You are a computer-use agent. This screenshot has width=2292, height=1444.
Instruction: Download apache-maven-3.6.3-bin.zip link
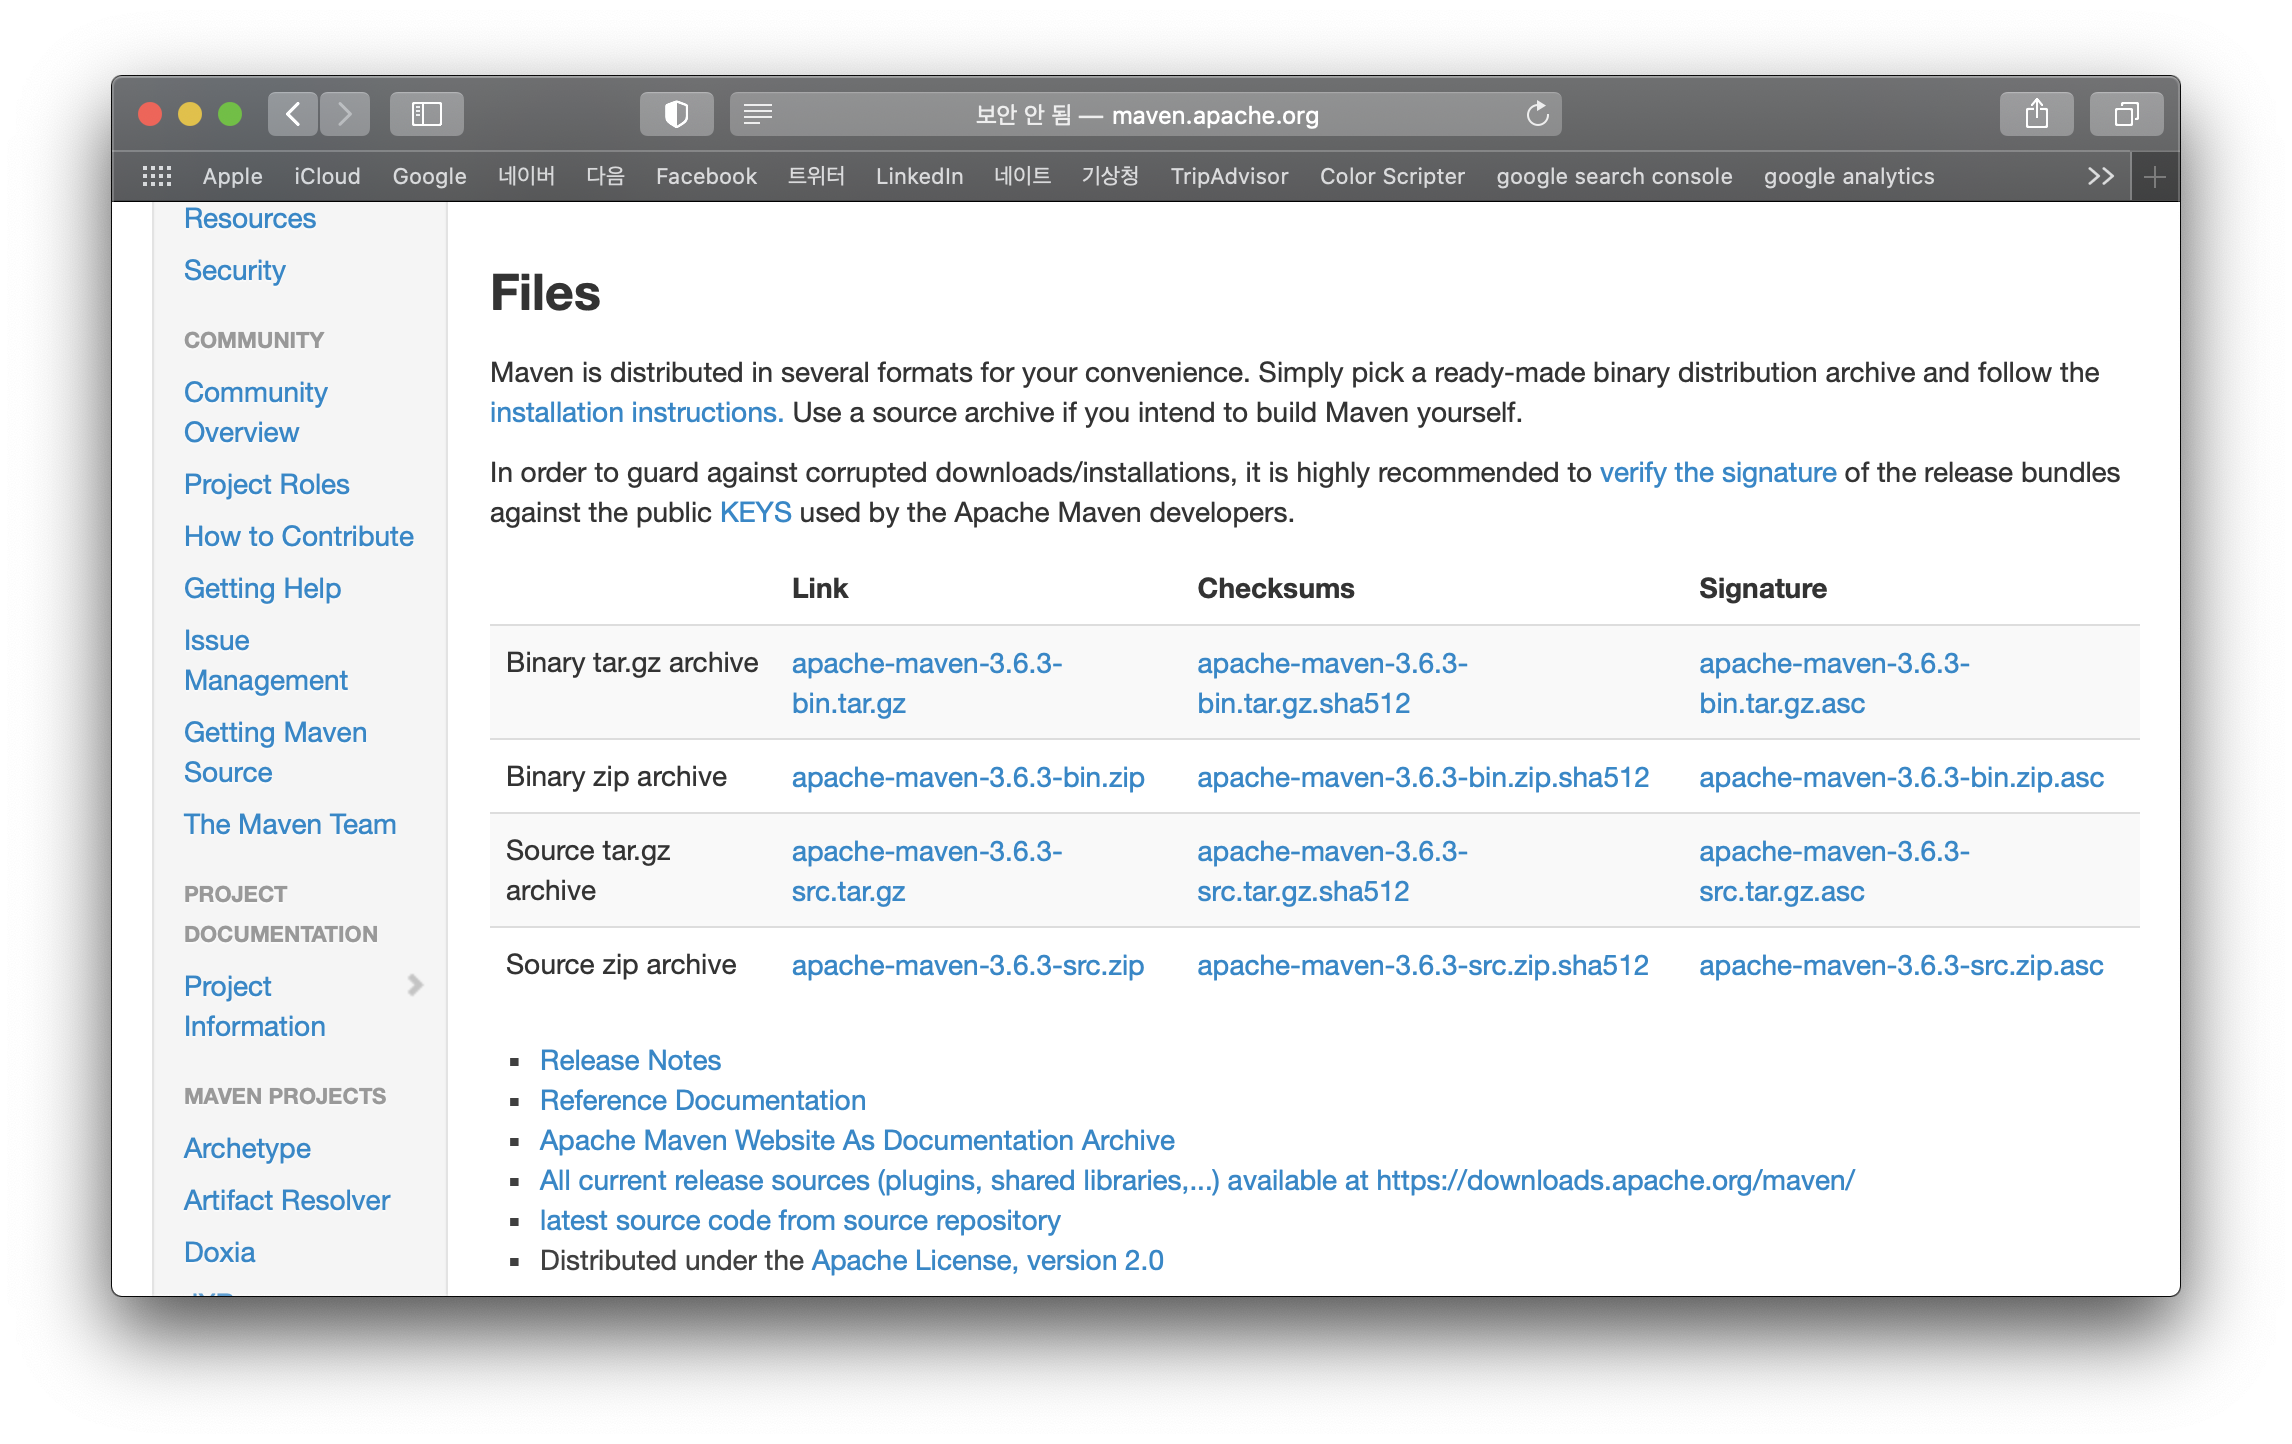point(967,777)
